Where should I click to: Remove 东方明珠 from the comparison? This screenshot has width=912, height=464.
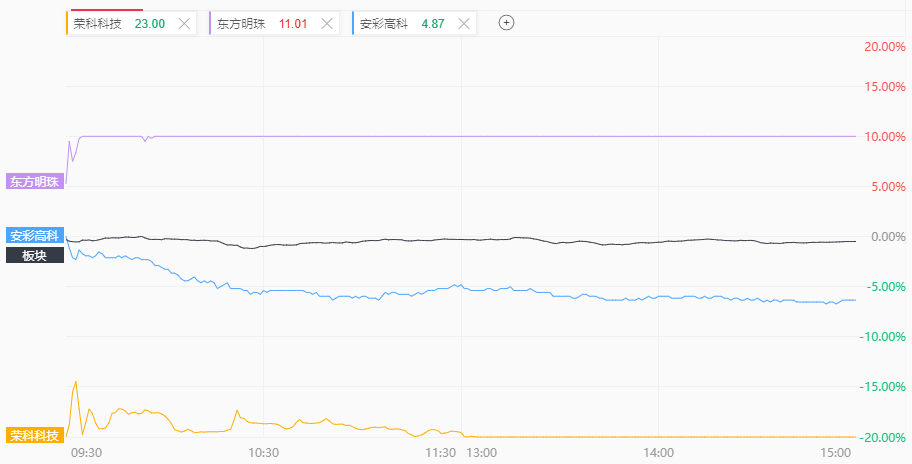(x=328, y=23)
